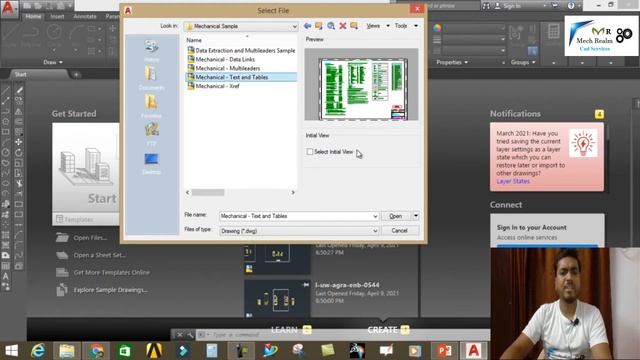
Task: Enable Select Initial View checkbox
Action: [x=310, y=152]
